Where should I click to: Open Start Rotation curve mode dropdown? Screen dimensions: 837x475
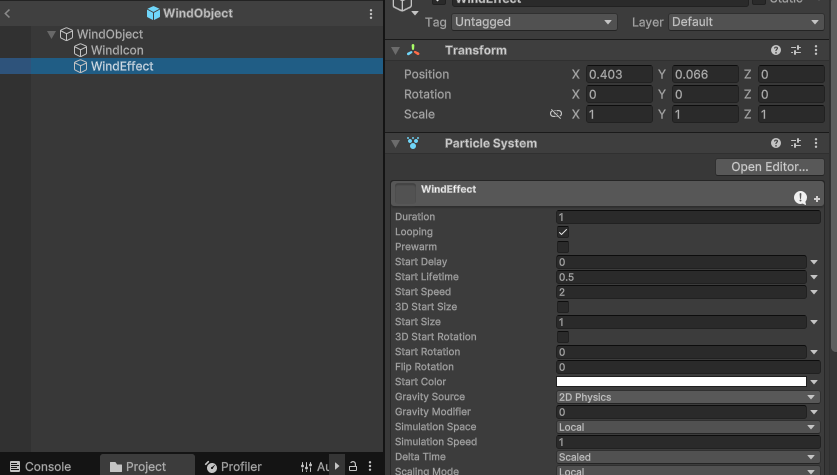coord(814,352)
